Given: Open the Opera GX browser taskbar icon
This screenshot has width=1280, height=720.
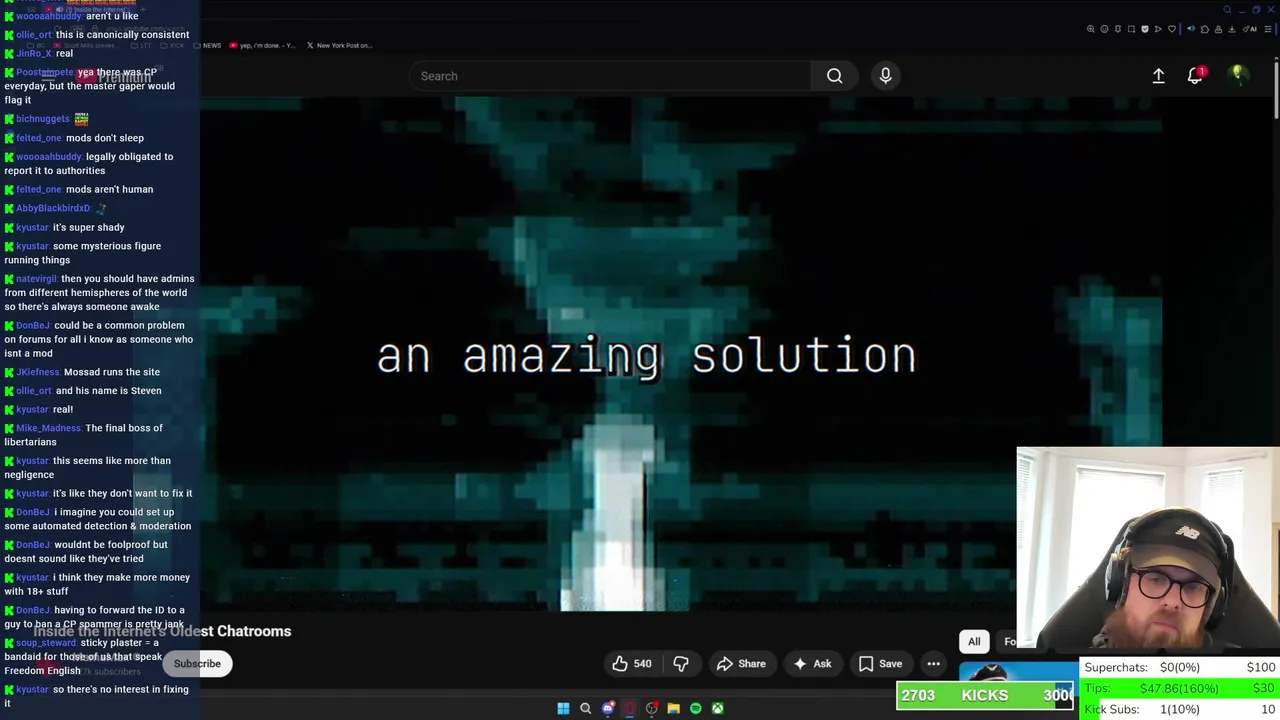Looking at the screenshot, I should [x=630, y=708].
